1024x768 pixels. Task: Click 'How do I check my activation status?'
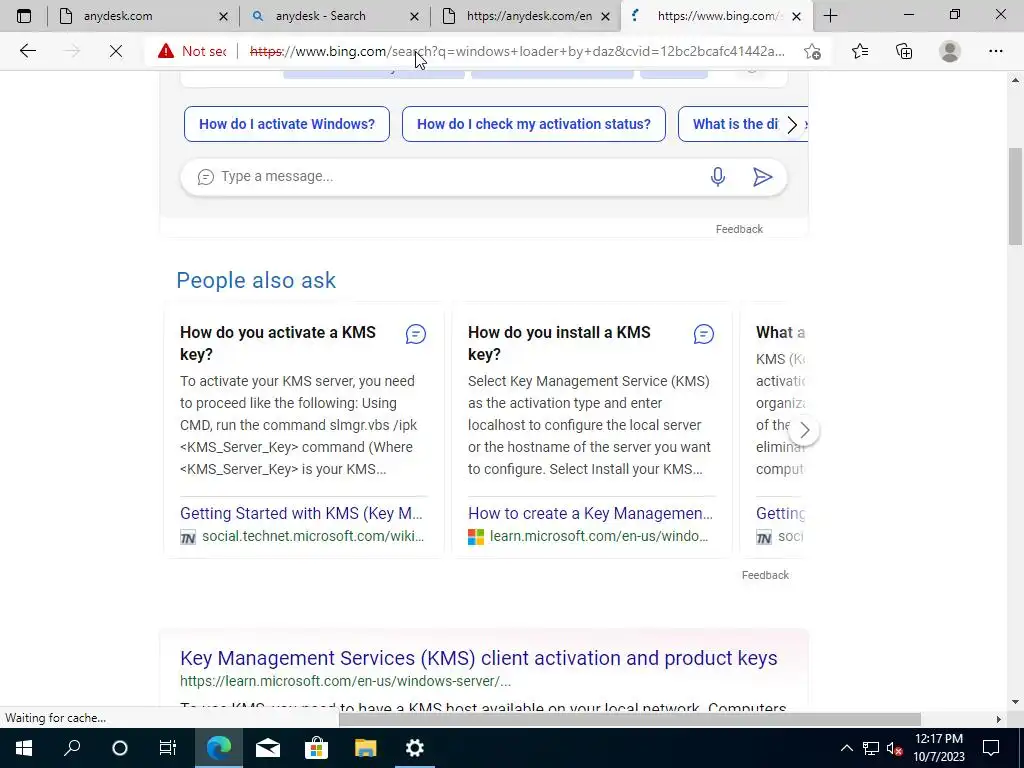(534, 124)
